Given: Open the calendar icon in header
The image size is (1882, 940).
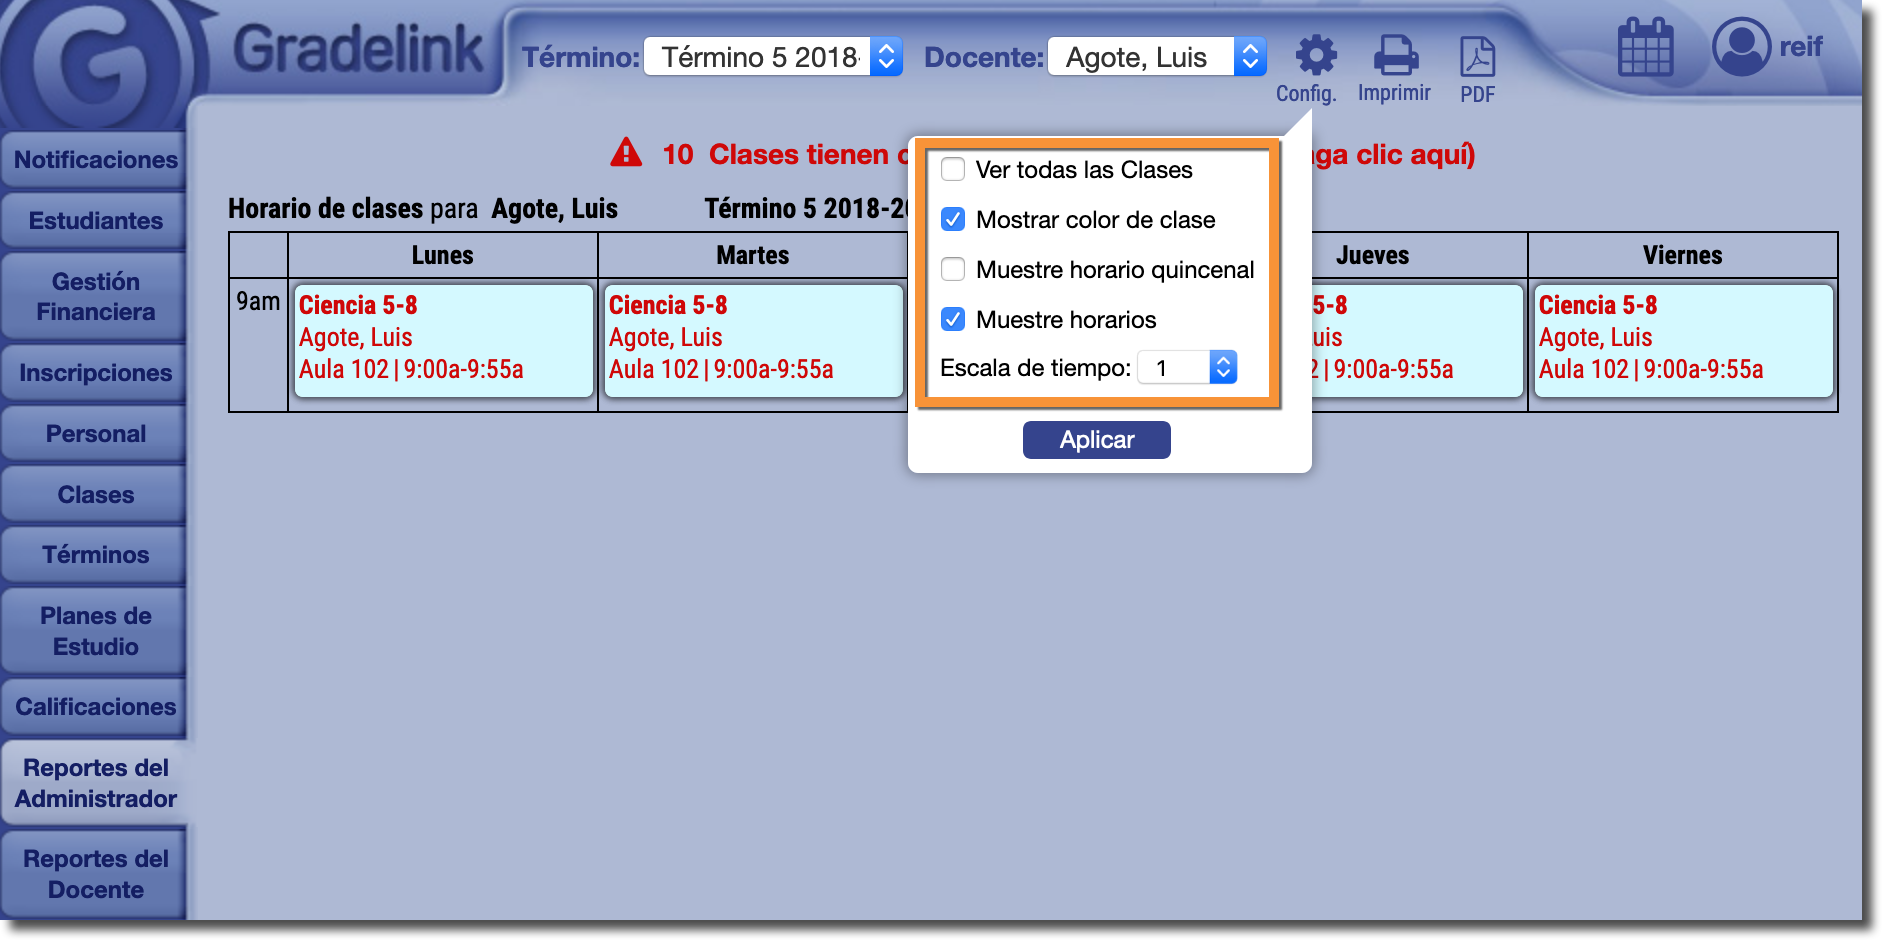Looking at the screenshot, I should point(1645,48).
